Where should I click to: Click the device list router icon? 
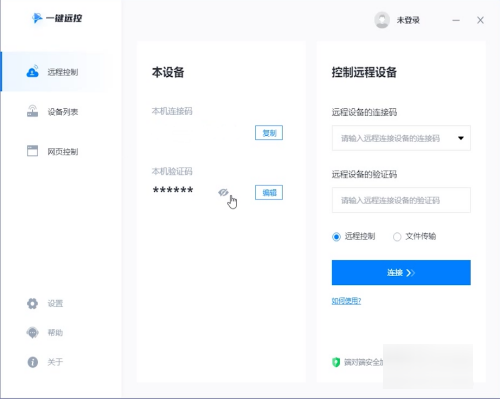(x=32, y=111)
